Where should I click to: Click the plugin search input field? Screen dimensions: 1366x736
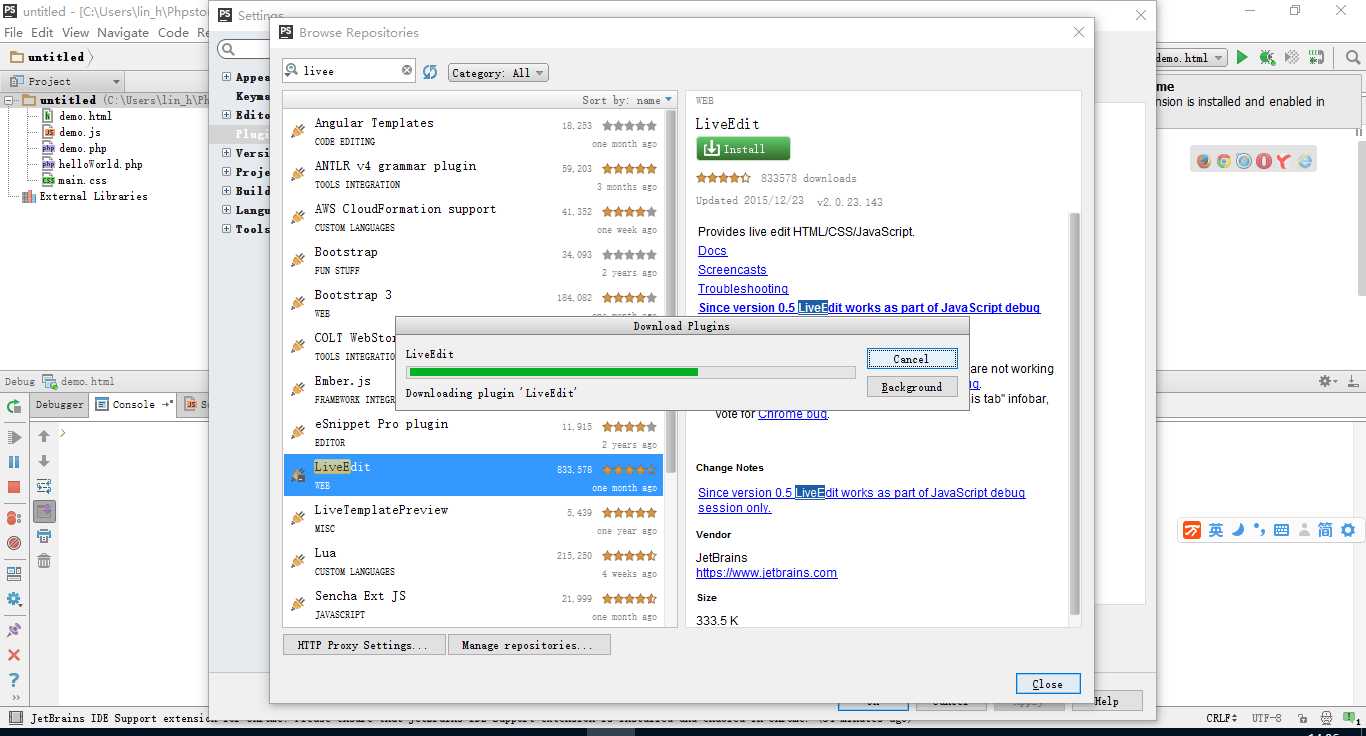(349, 70)
